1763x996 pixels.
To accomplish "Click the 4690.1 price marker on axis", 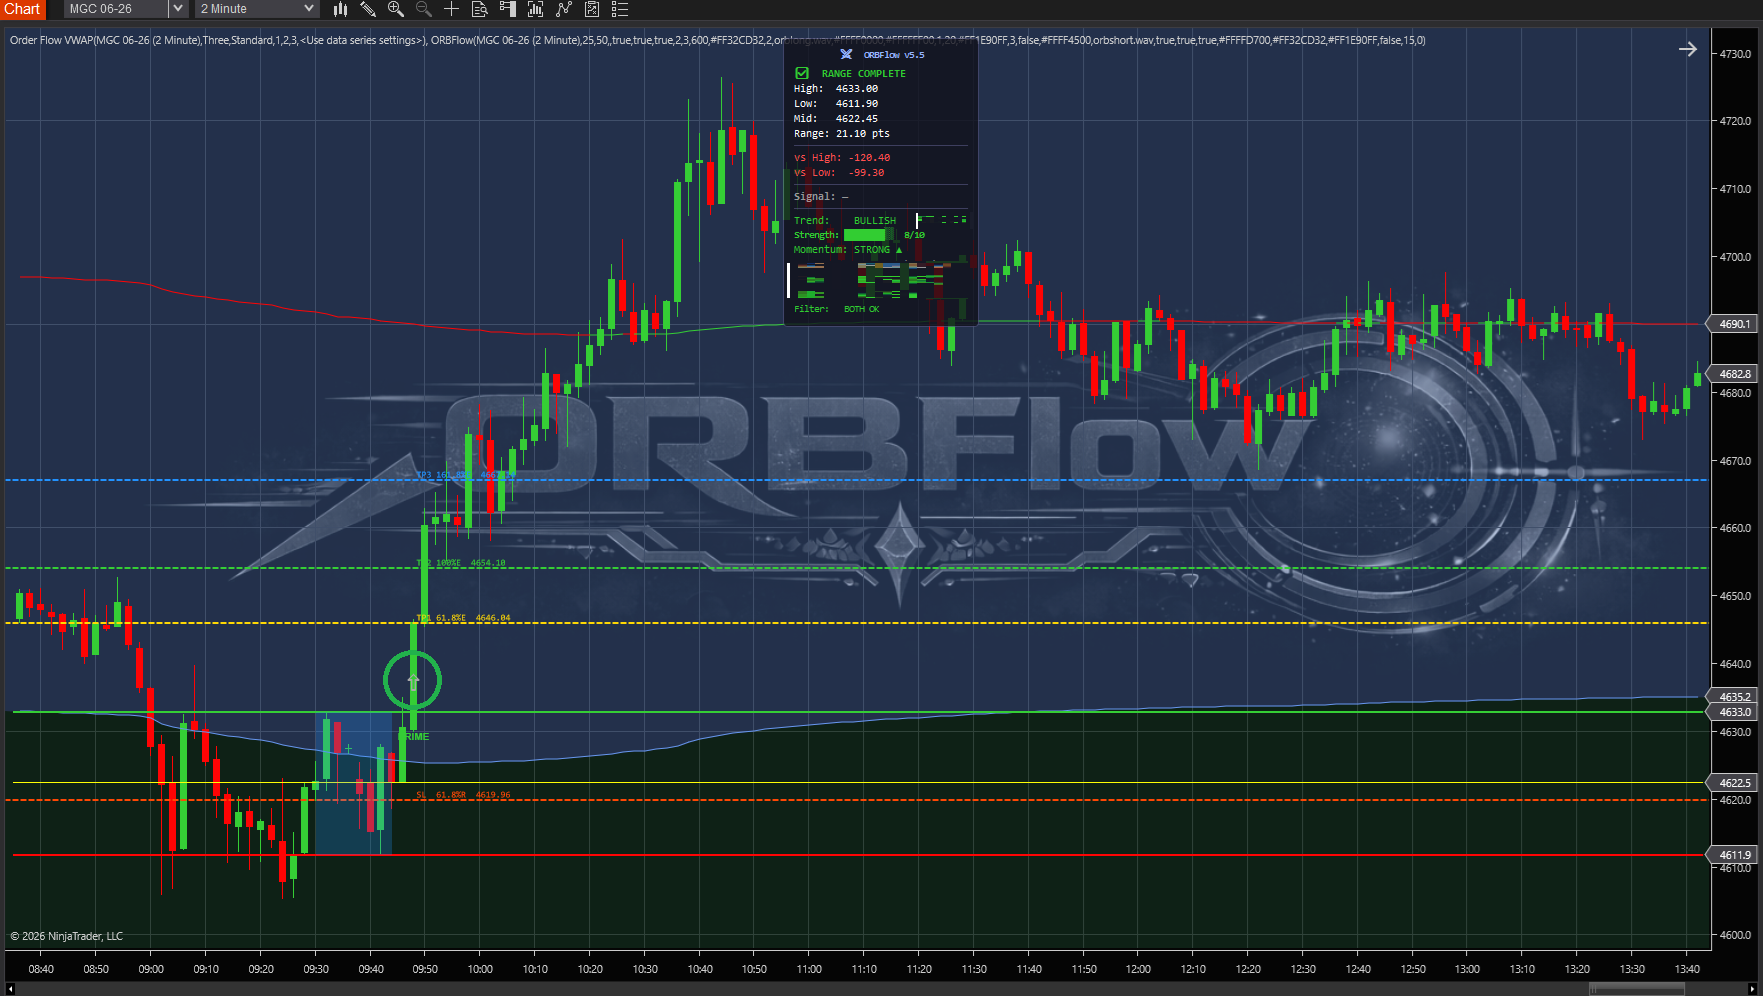I will coord(1735,324).
